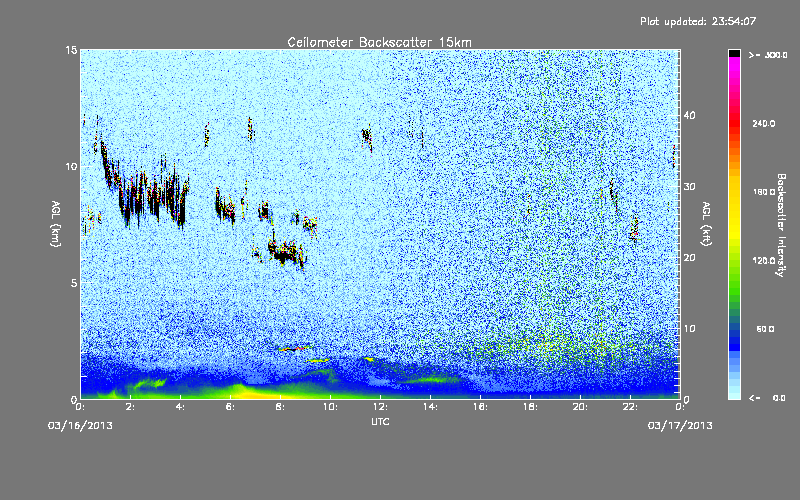The image size is (800, 500).
Task: Click the Backscatter Intensity colorbar label
Action: 781,225
